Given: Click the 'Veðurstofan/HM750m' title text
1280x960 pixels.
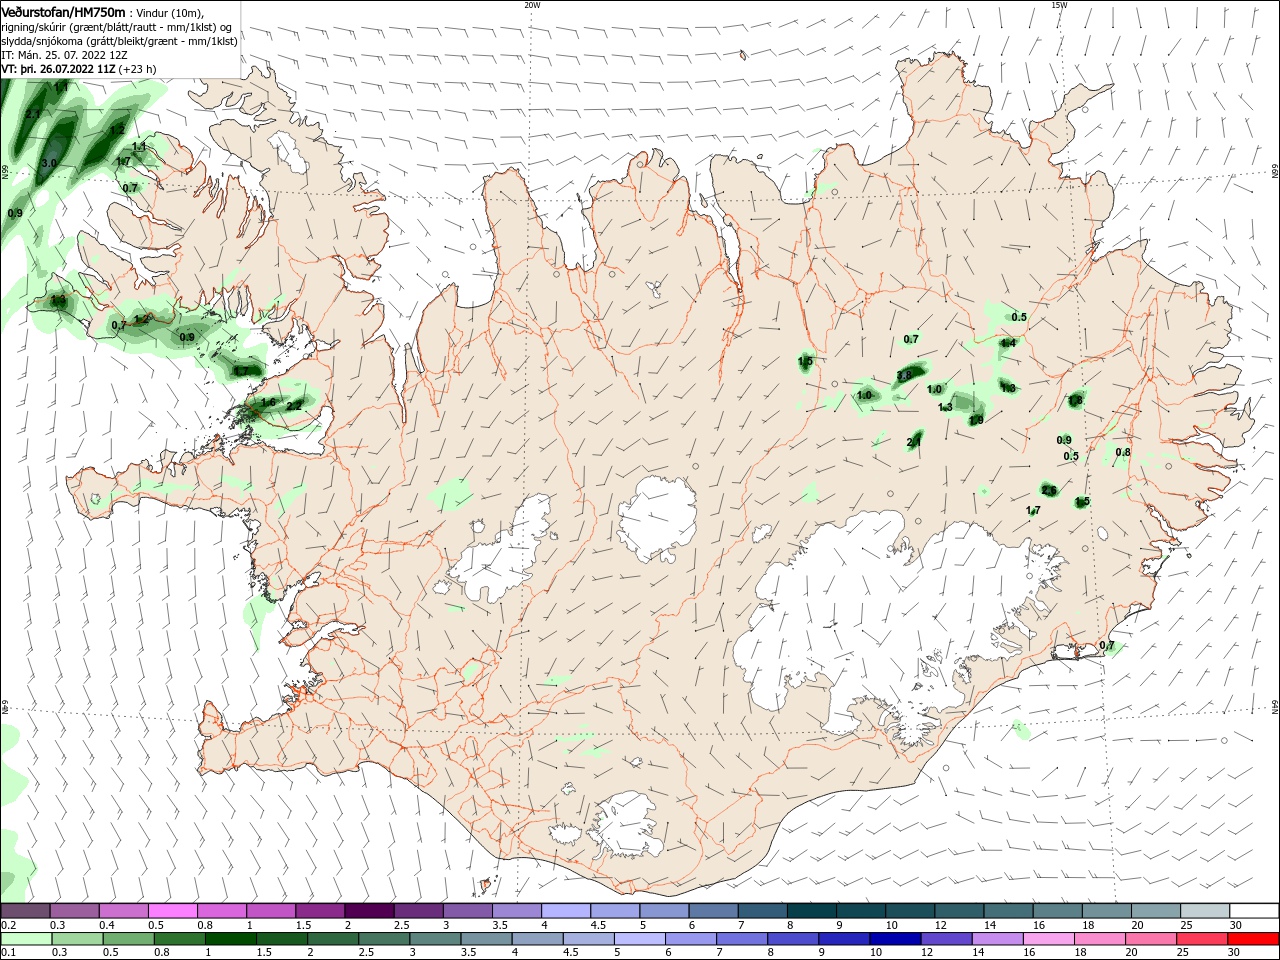Looking at the screenshot, I should [63, 12].
